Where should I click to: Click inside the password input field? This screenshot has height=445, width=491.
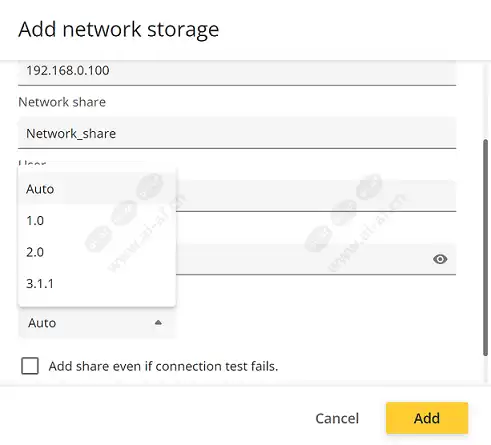302,259
